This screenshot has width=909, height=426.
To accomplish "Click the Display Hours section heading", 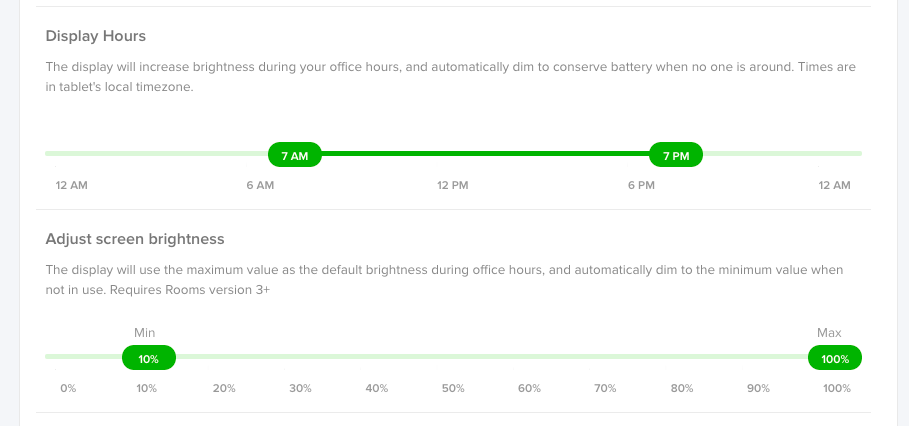I will pyautogui.click(x=96, y=36).
